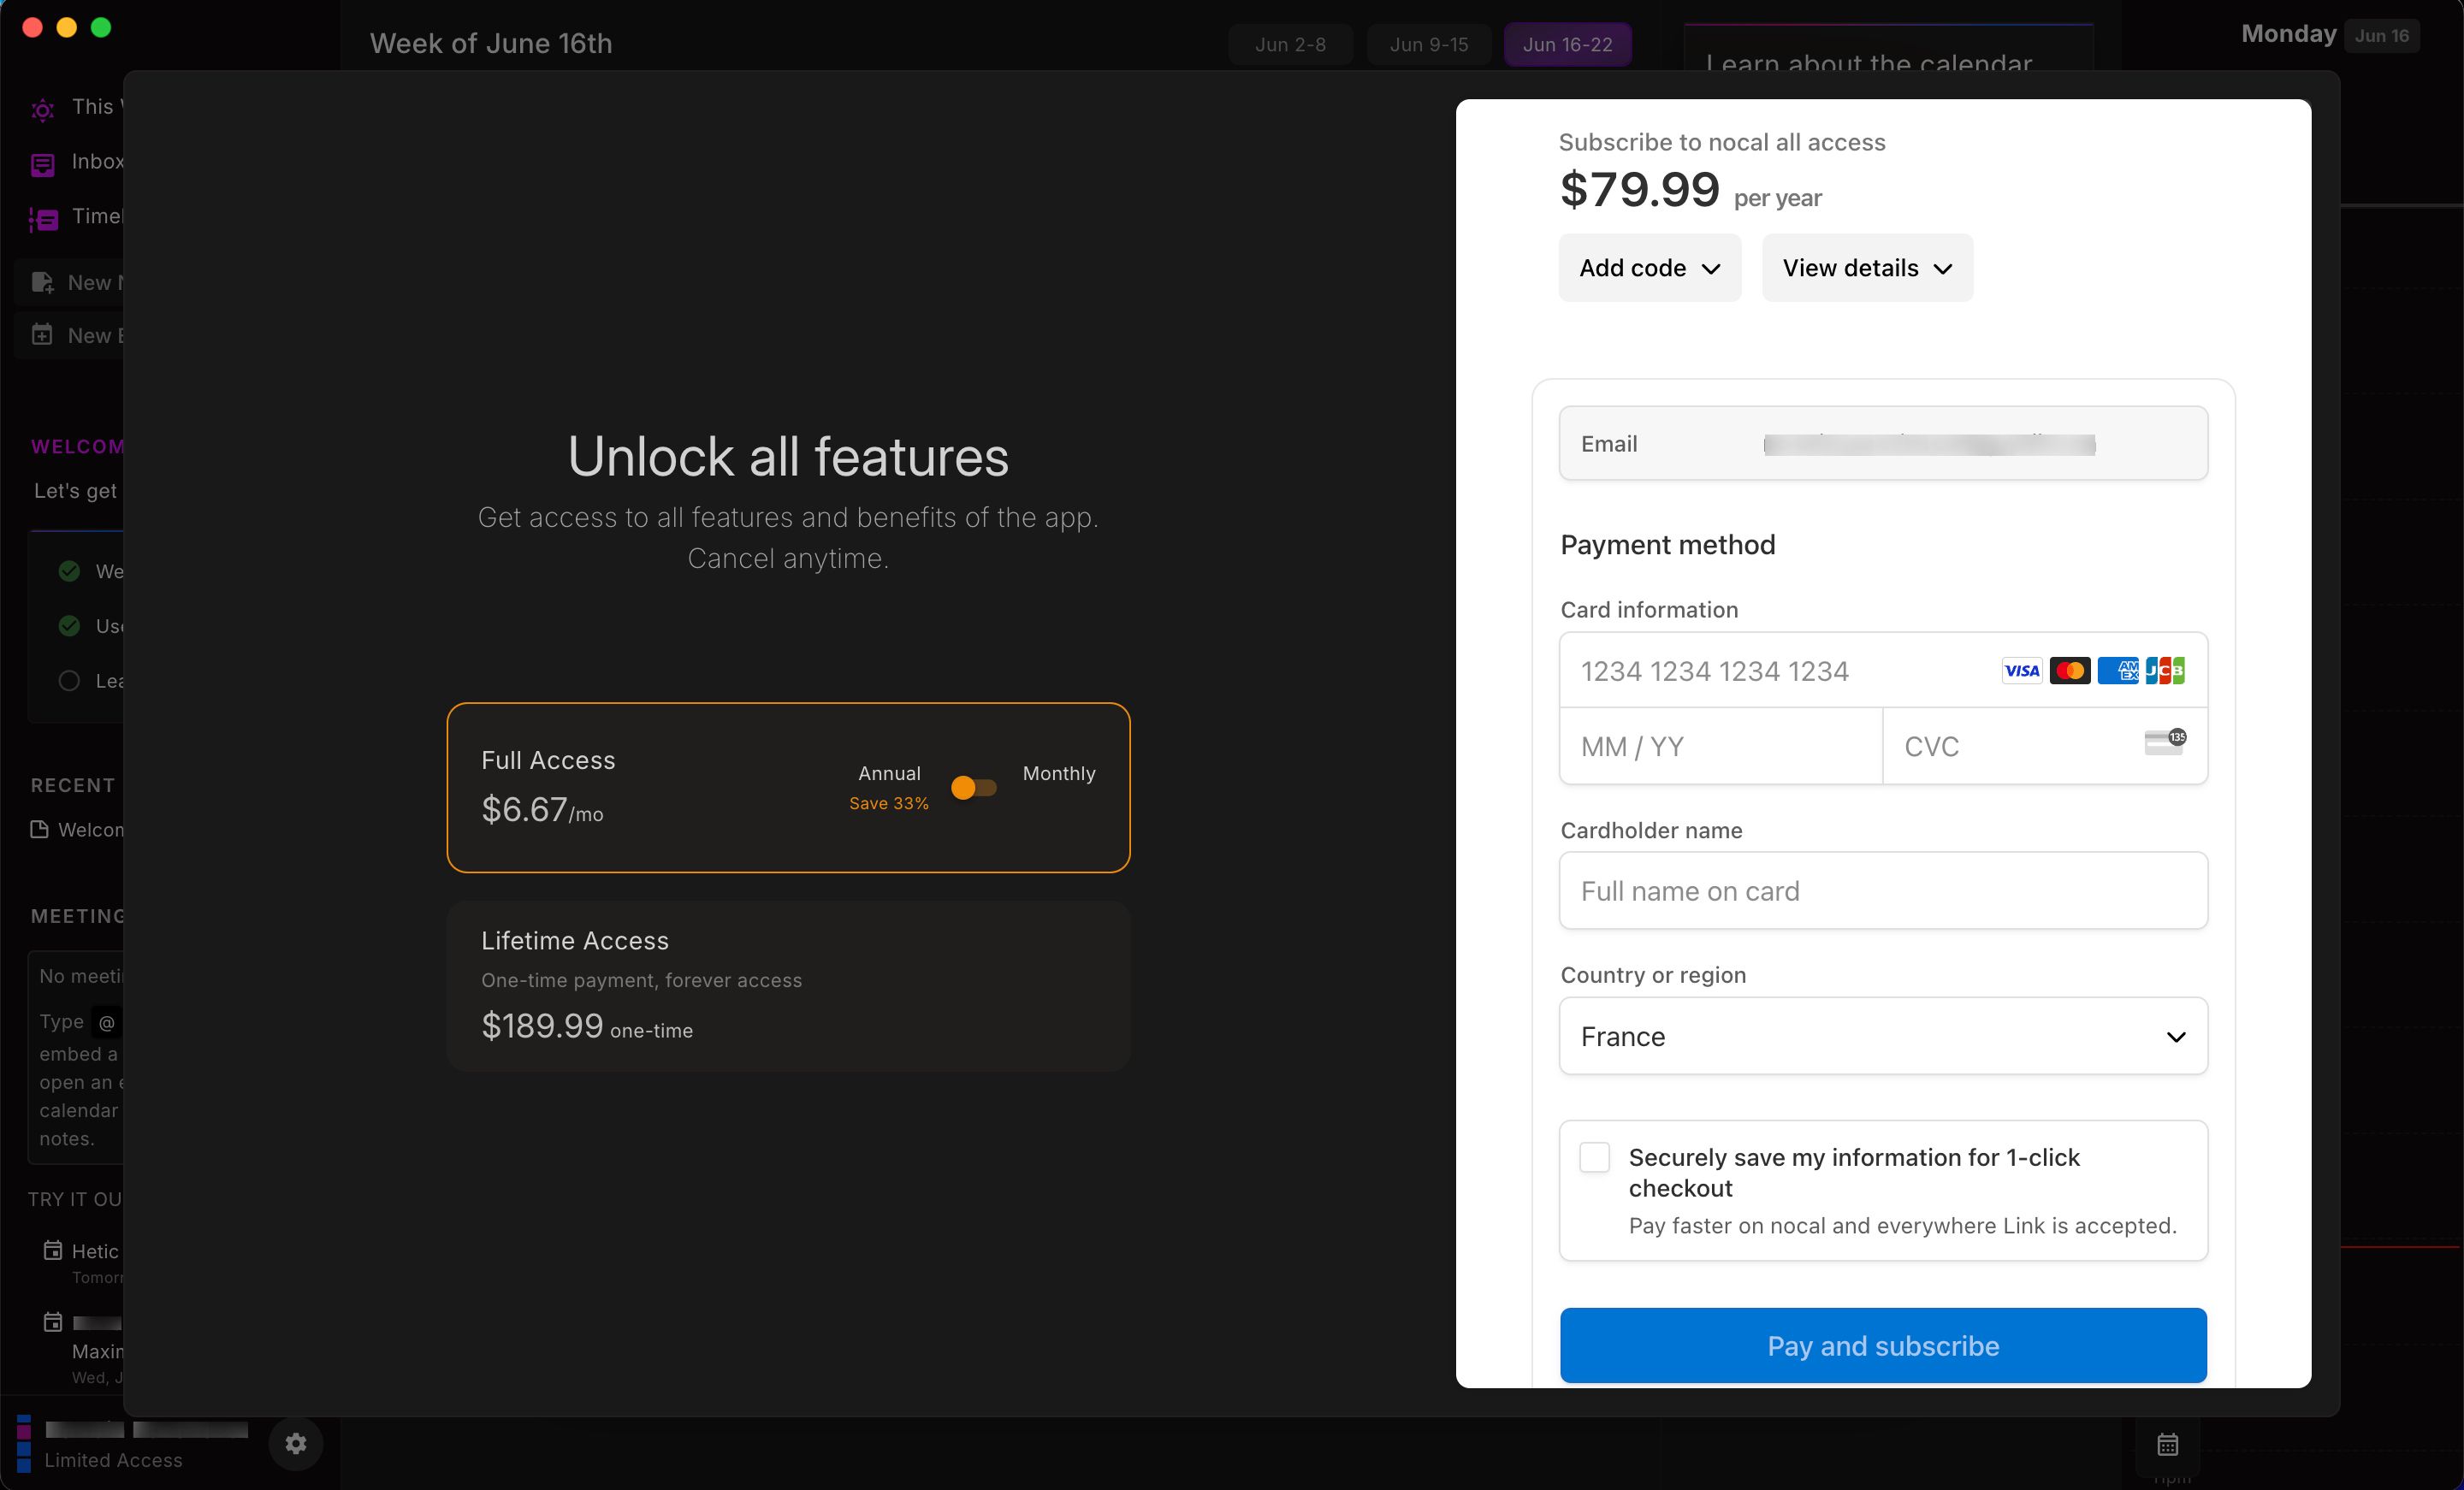
Task: Open the Country or region France dropdown
Action: coord(1883,1036)
